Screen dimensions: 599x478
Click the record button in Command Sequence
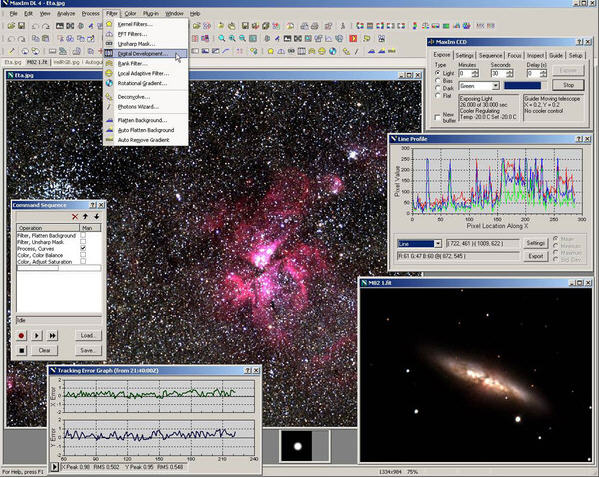tap(21, 335)
